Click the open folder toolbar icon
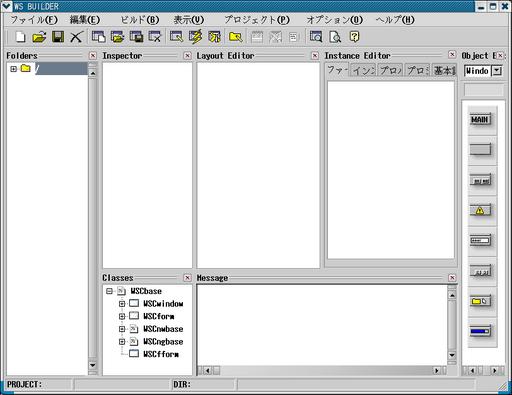 pos(39,37)
